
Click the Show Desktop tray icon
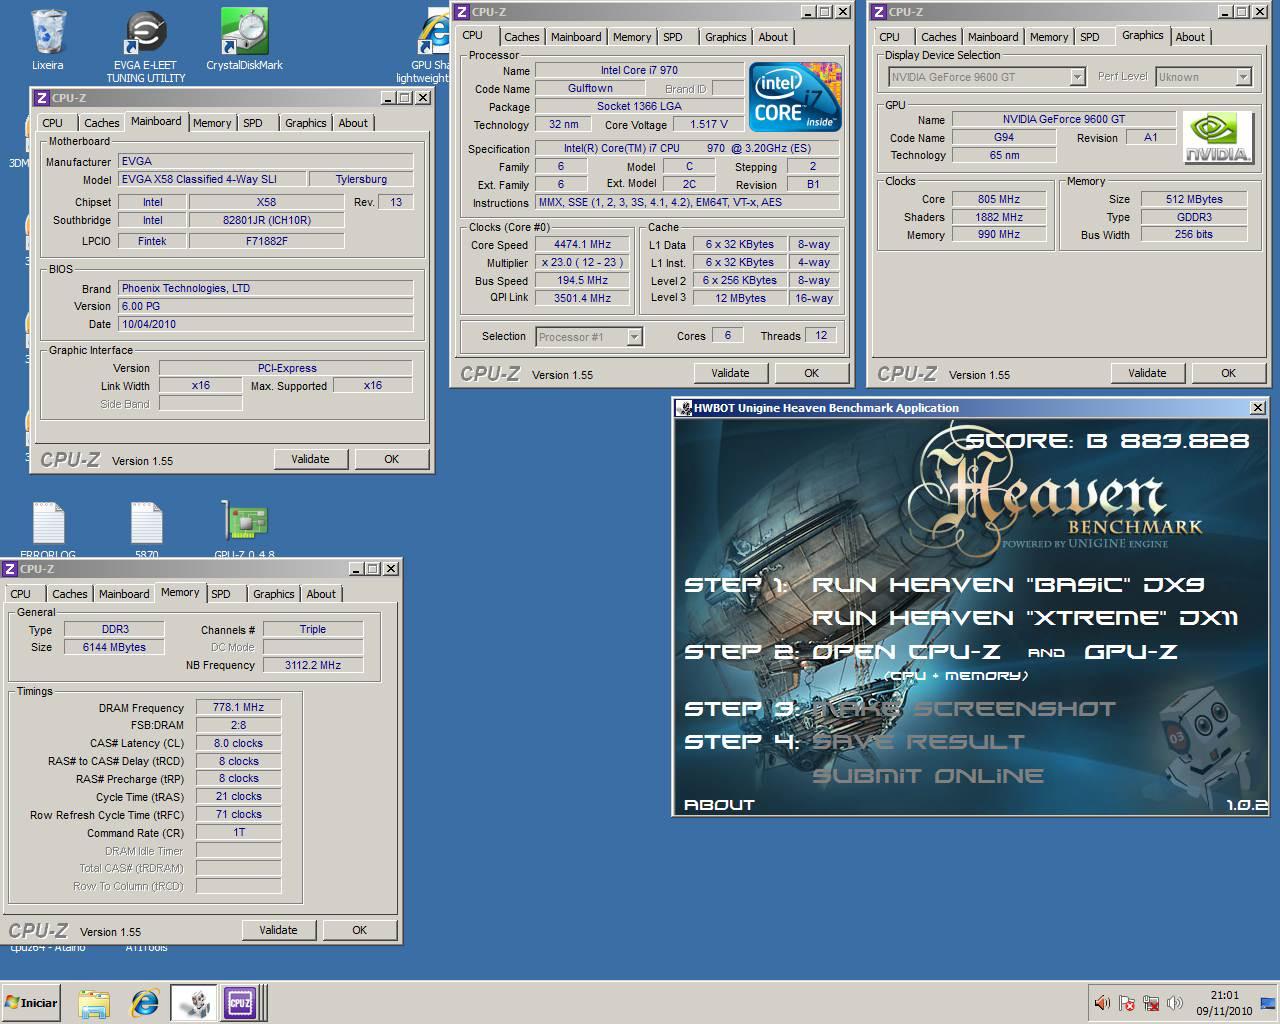tap(1269, 1003)
